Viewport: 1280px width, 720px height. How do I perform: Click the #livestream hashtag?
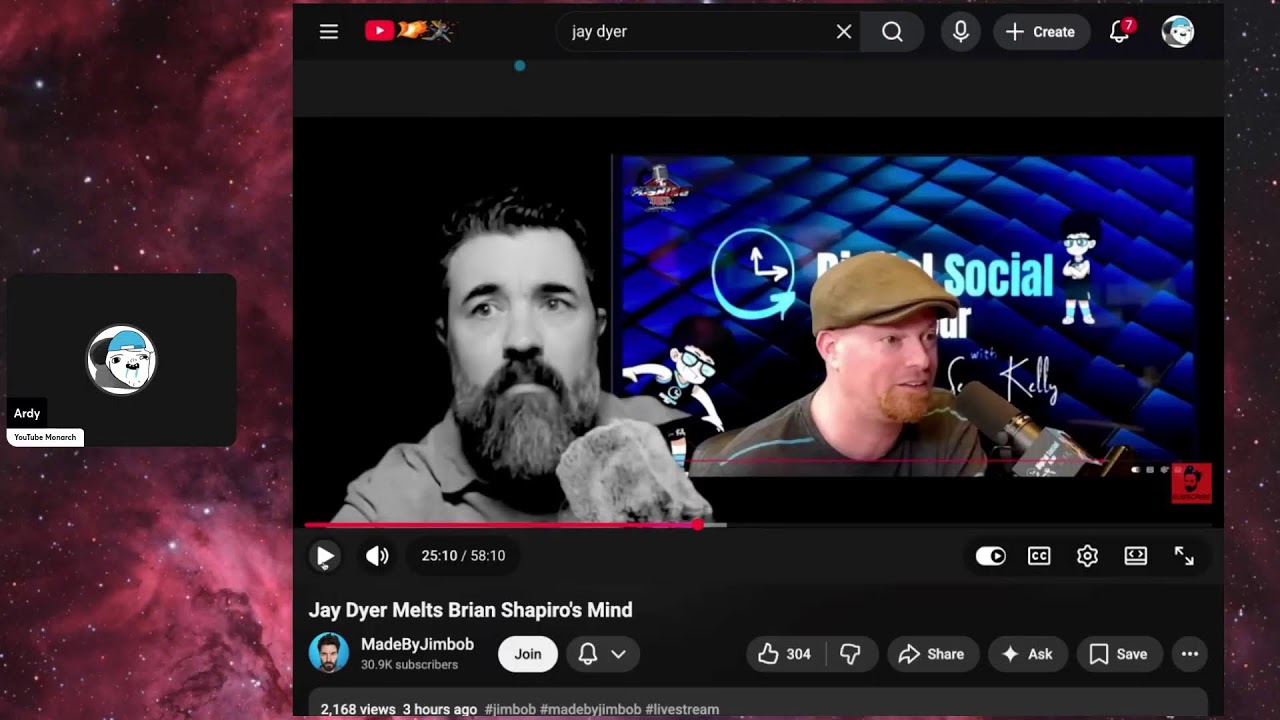point(682,709)
